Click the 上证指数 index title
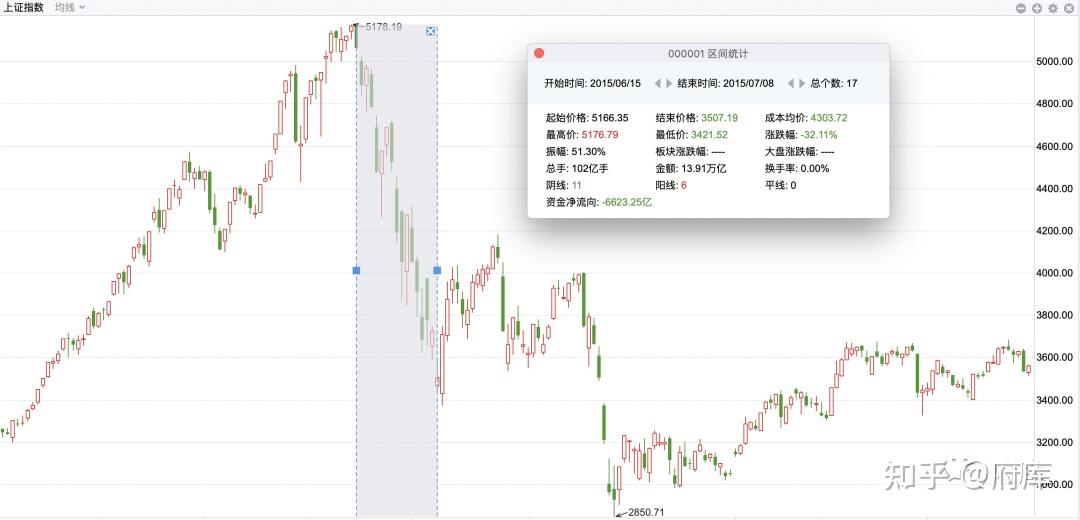Screen dimensions: 1080x520 coord(24,7)
